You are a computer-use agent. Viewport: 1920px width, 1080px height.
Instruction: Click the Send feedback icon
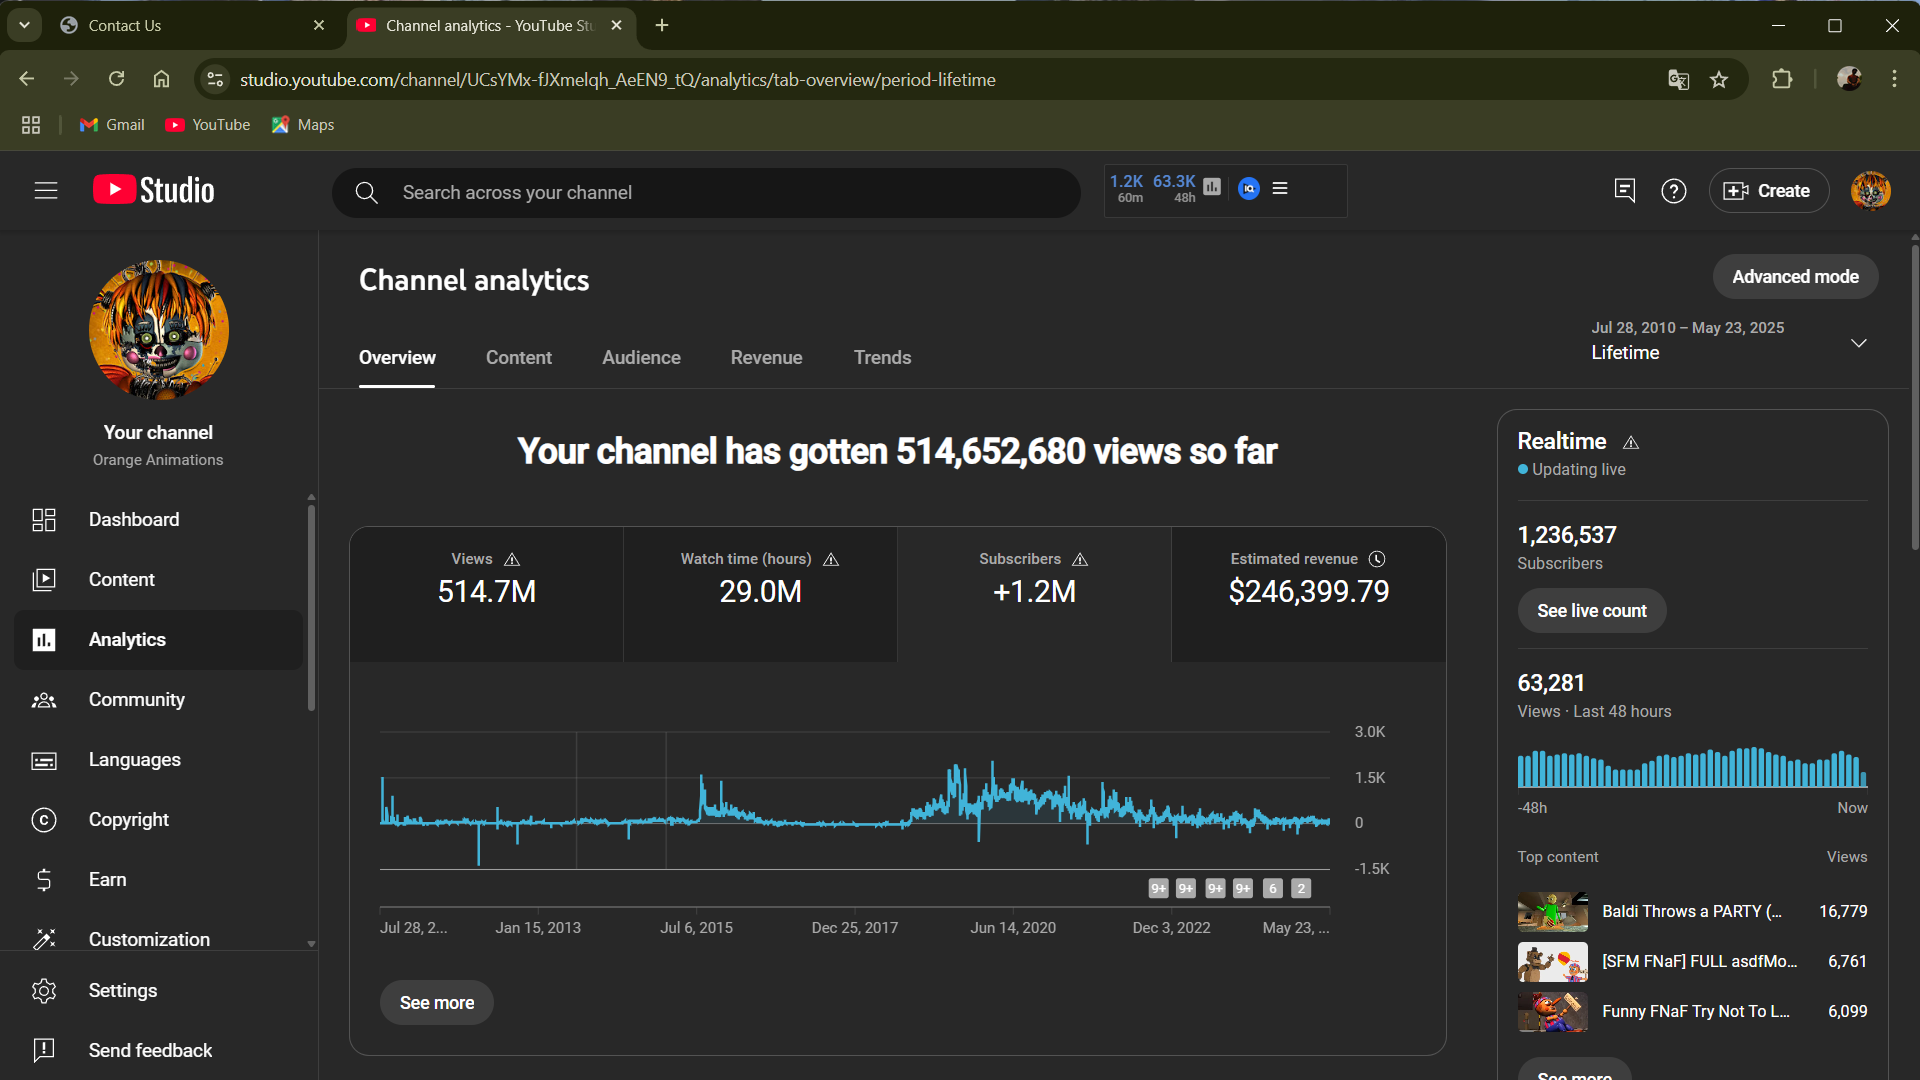pos(44,1050)
